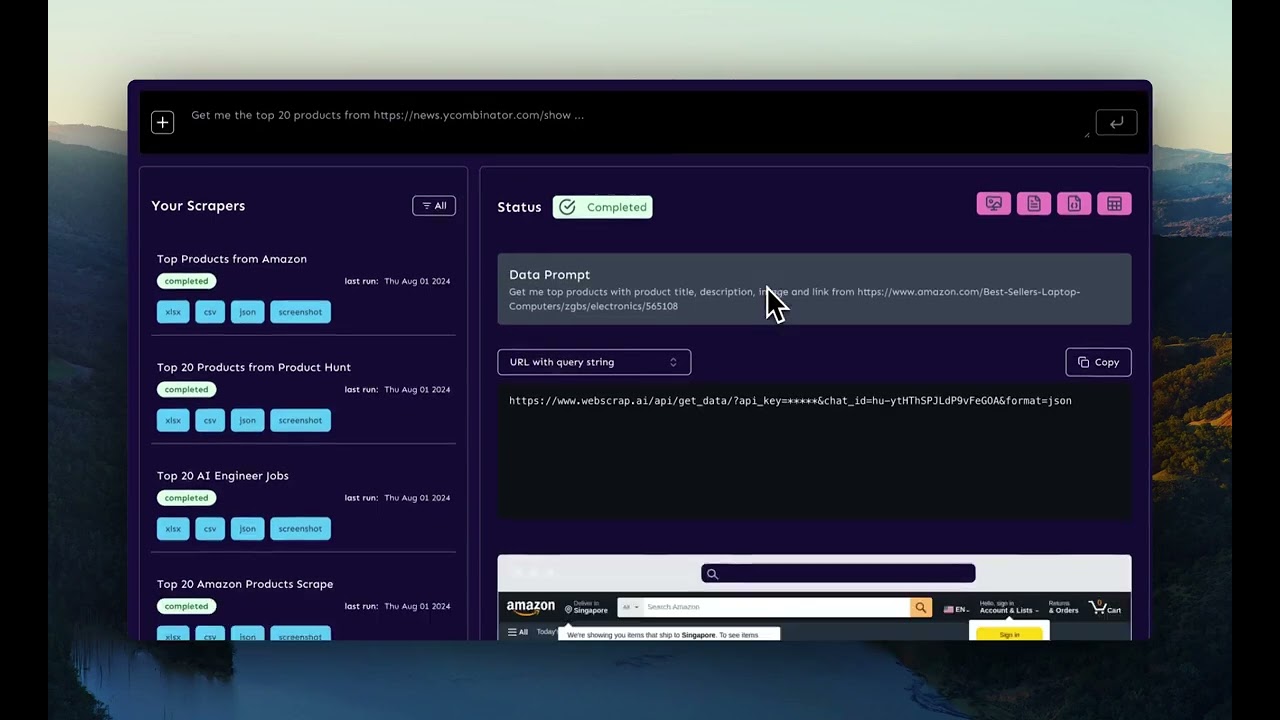The width and height of the screenshot is (1280, 720).
Task: Download csv for Top Products from Amazon
Action: [210, 312]
